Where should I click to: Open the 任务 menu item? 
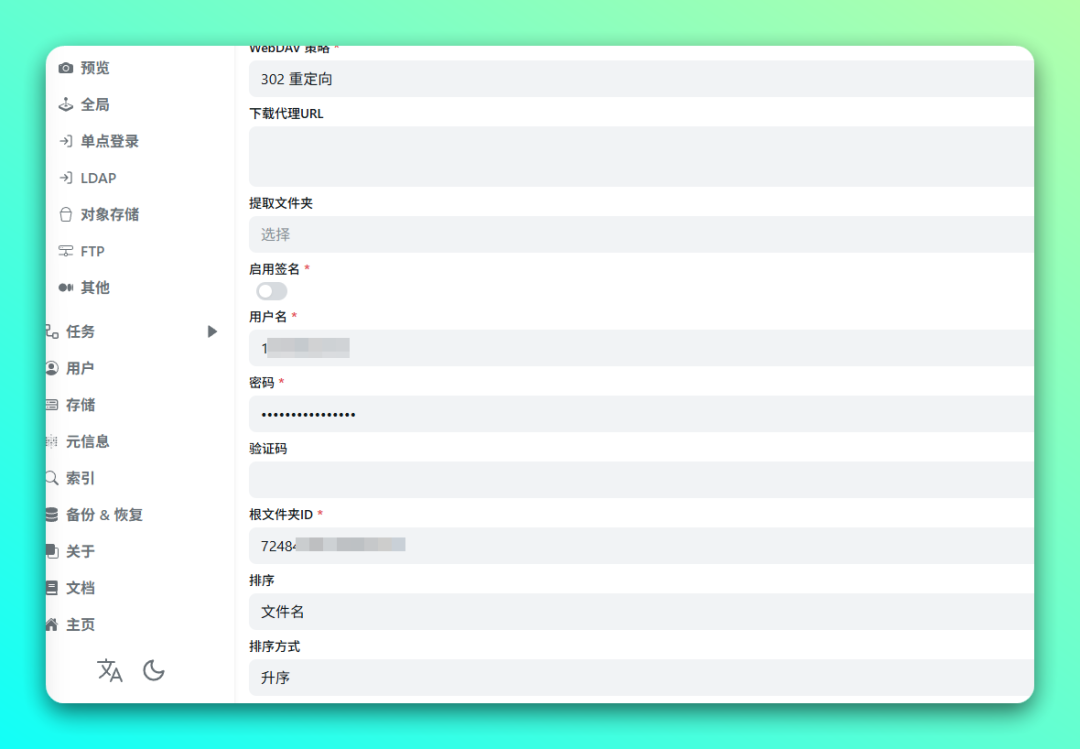[81, 331]
